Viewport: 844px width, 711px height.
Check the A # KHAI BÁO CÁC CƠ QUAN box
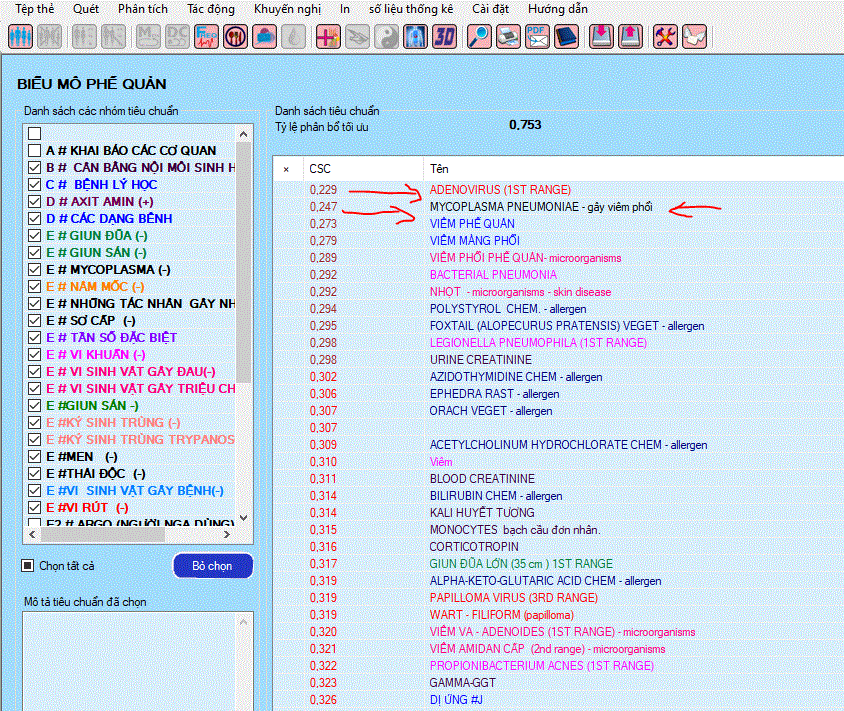(35, 151)
